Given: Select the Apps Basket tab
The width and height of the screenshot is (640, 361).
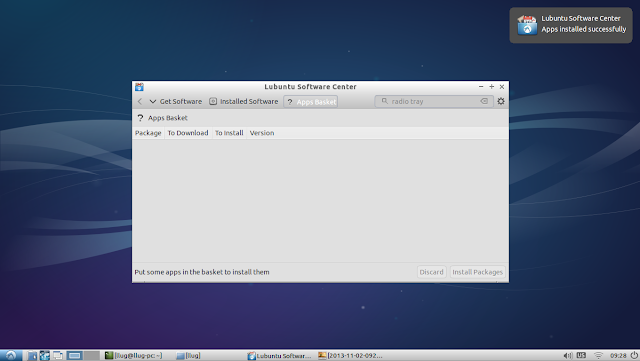Looking at the screenshot, I should coord(311,102).
